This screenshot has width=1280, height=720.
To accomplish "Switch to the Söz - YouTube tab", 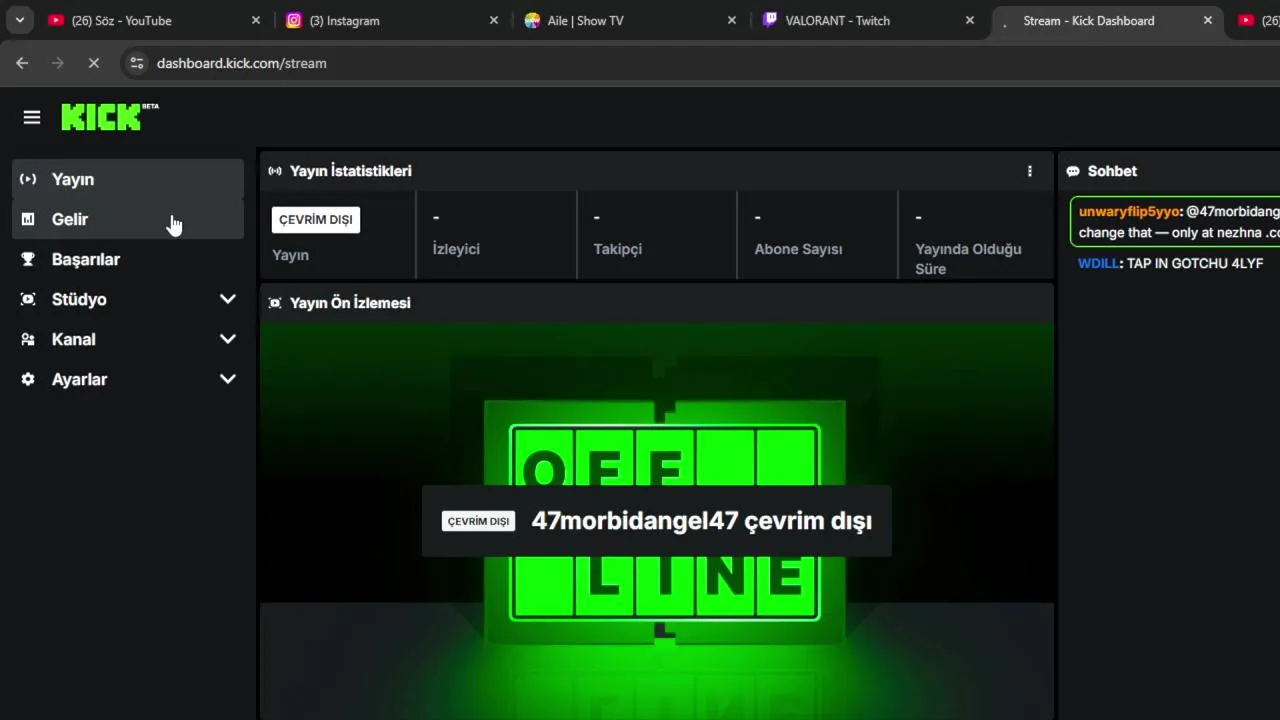I will click(155, 20).
